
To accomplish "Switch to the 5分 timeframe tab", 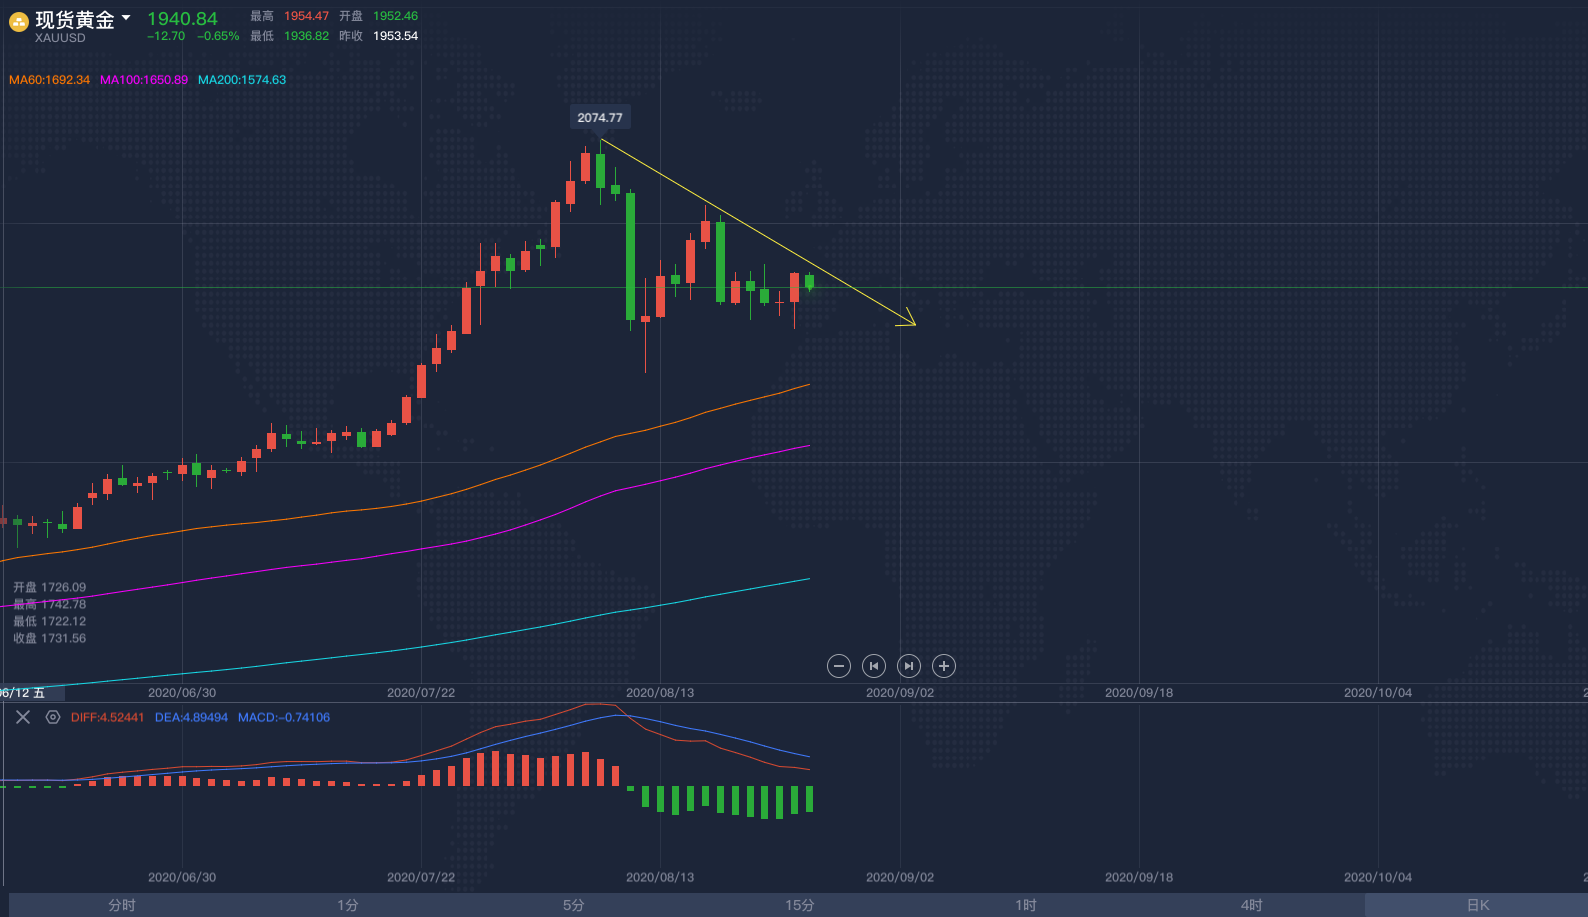I will pyautogui.click(x=574, y=905).
